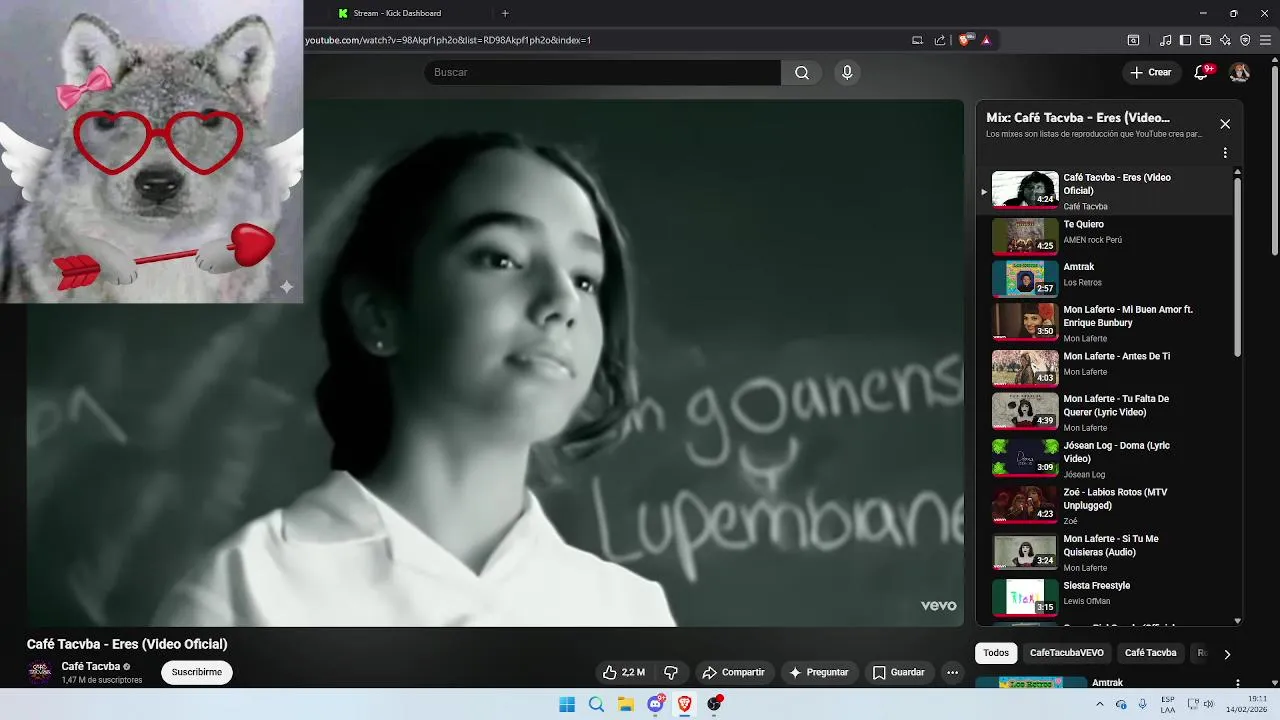1280x720 pixels.
Task: Click the sparkle icon on wolf overlay
Action: click(286, 287)
